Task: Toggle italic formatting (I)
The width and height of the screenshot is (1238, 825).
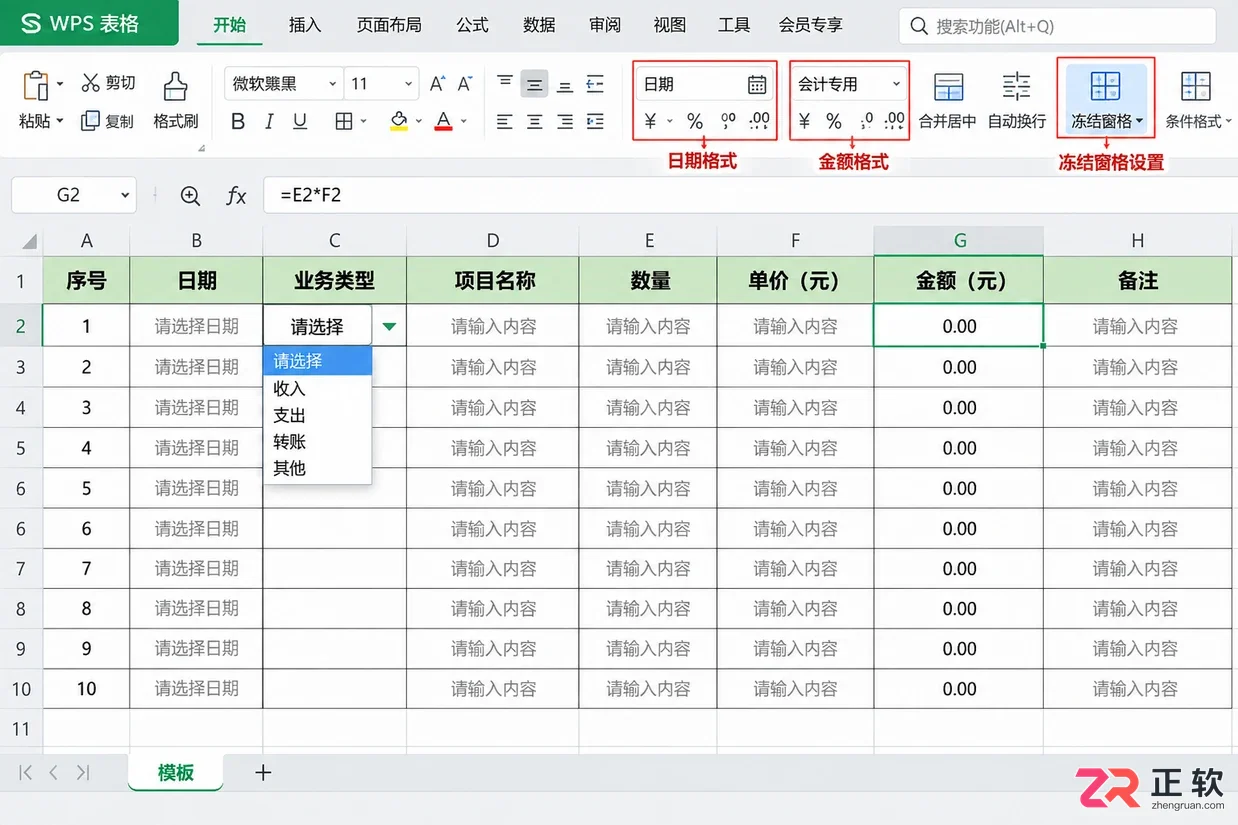Action: (x=269, y=122)
